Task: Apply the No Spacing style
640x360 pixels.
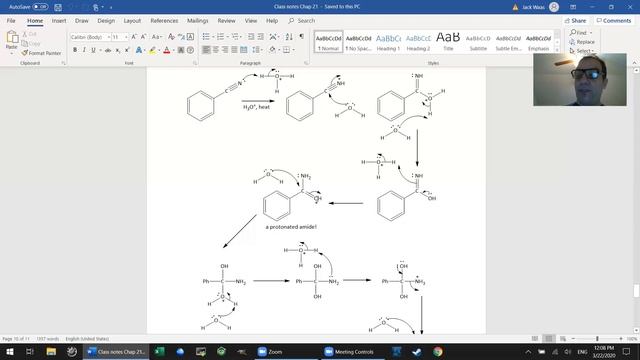Action: pyautogui.click(x=358, y=42)
